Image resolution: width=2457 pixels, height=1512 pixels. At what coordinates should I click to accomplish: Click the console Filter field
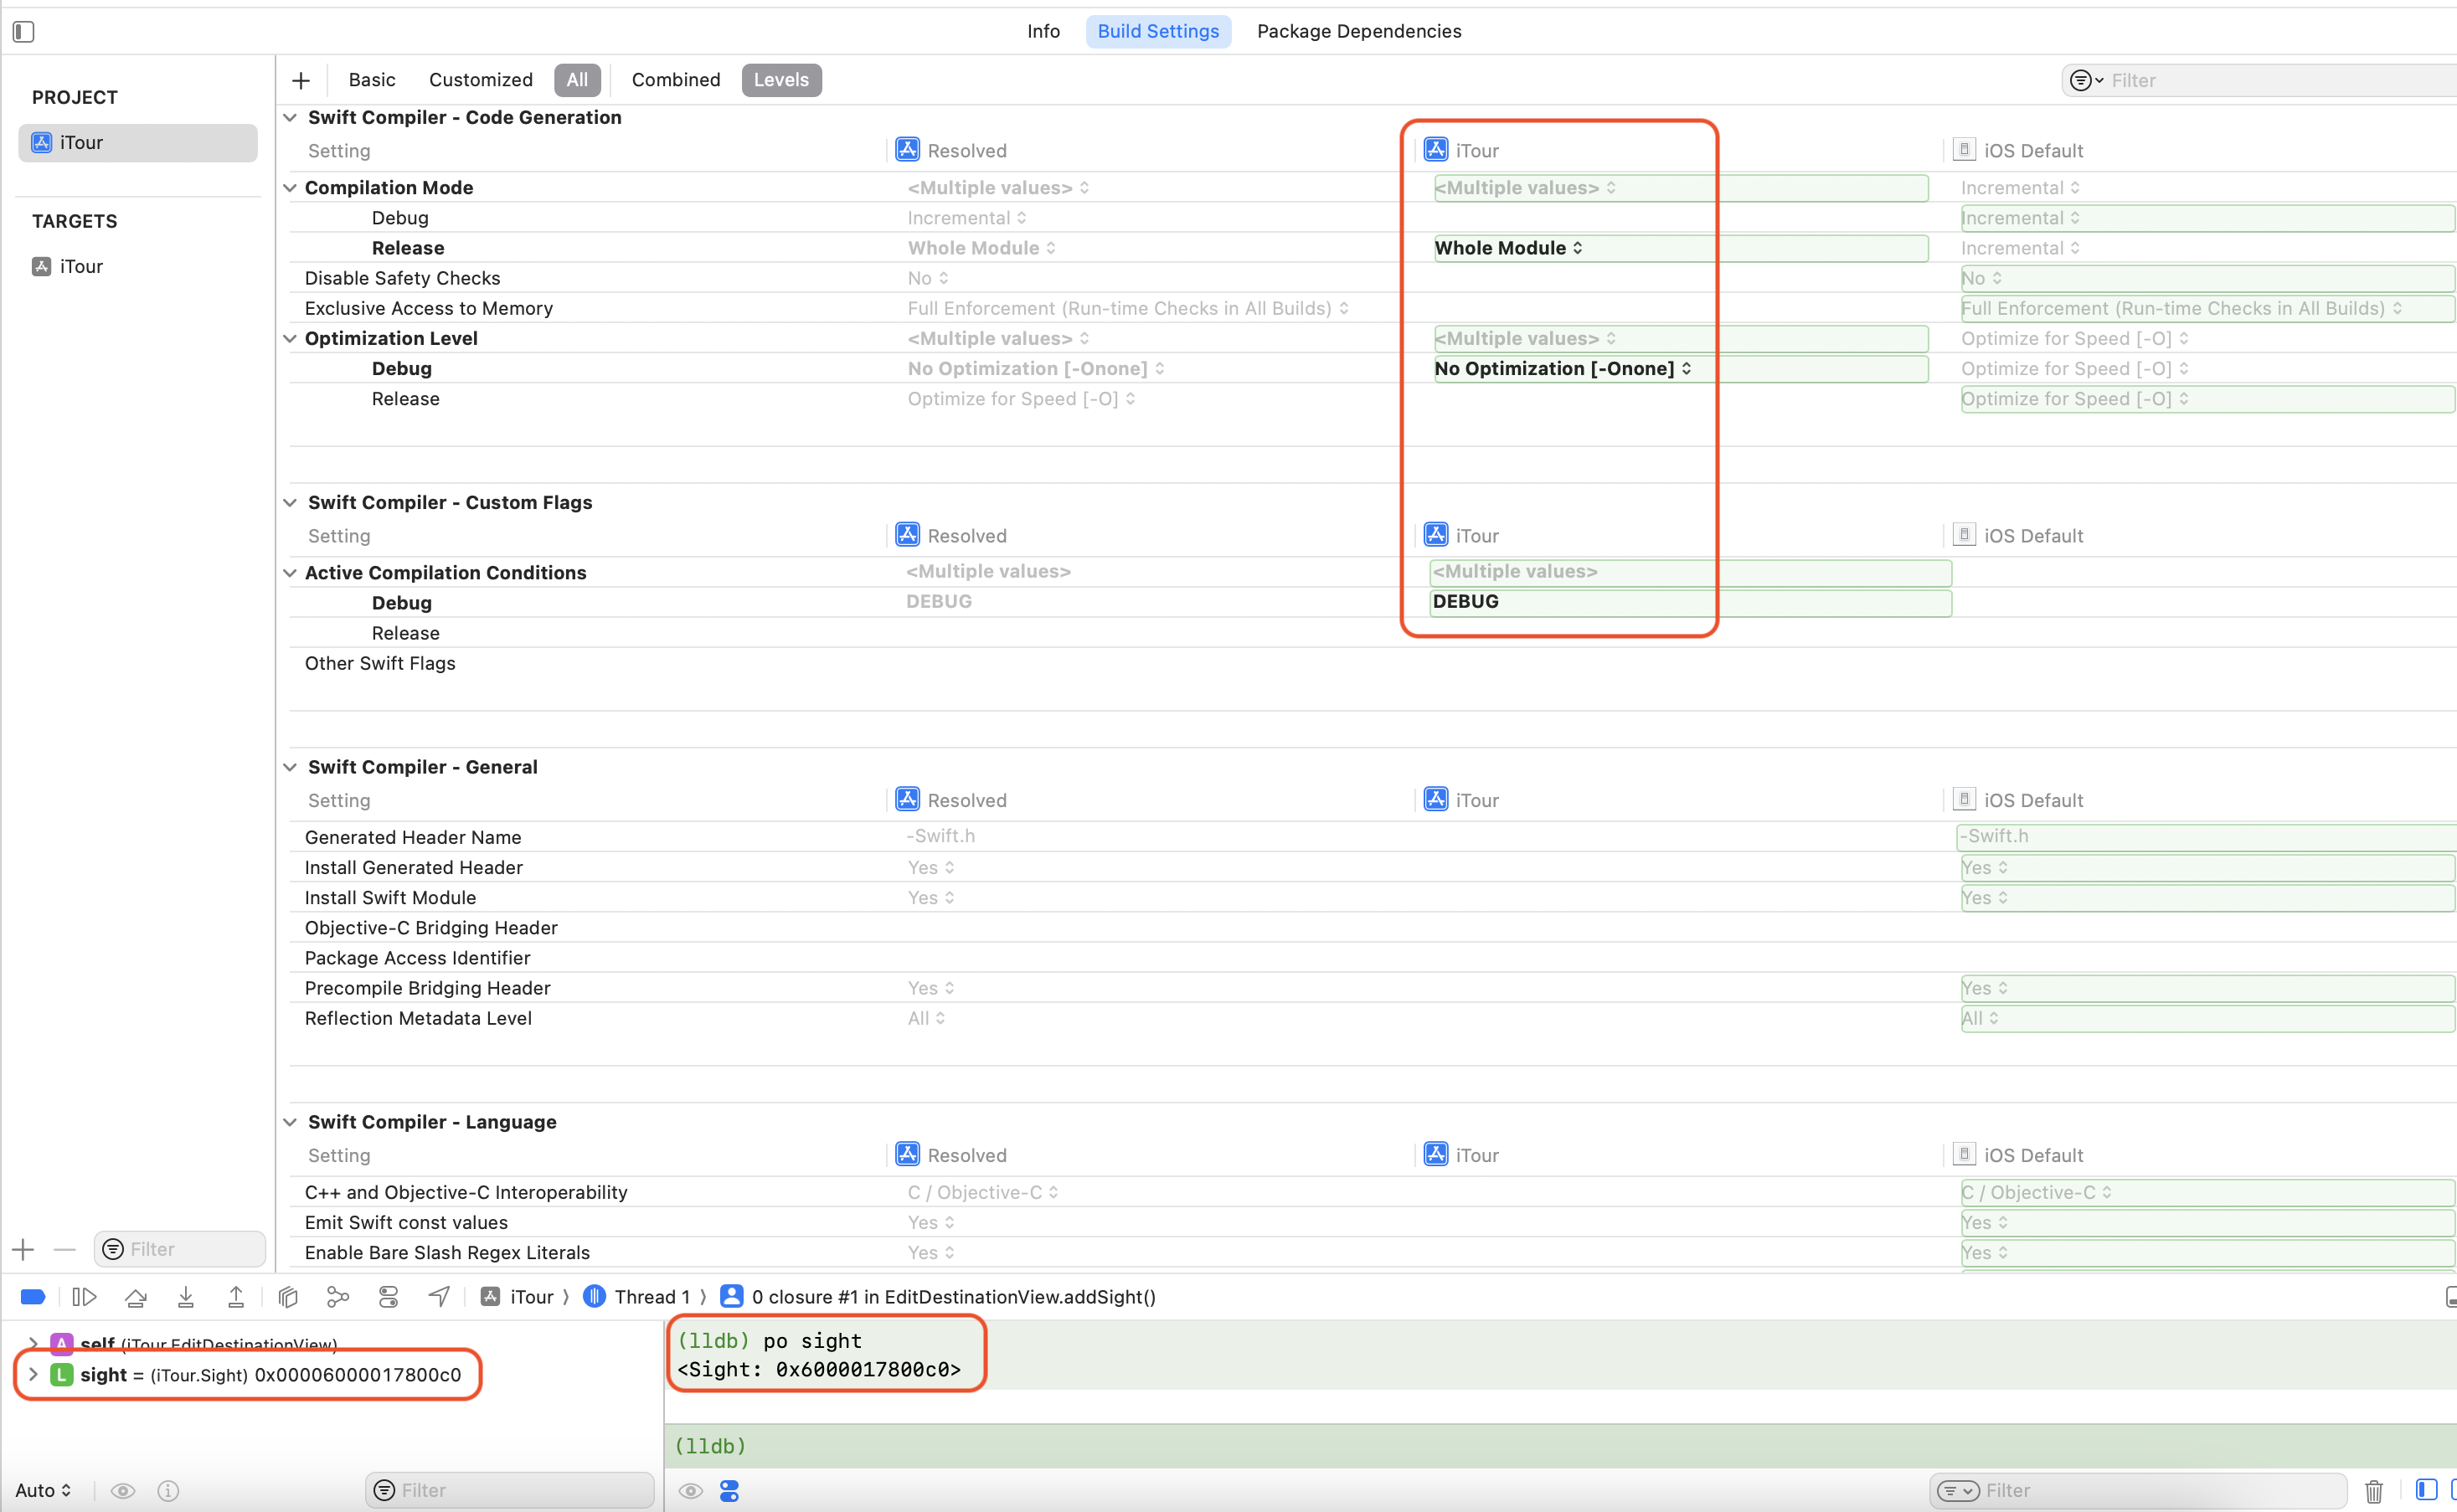pyautogui.click(x=2137, y=1491)
